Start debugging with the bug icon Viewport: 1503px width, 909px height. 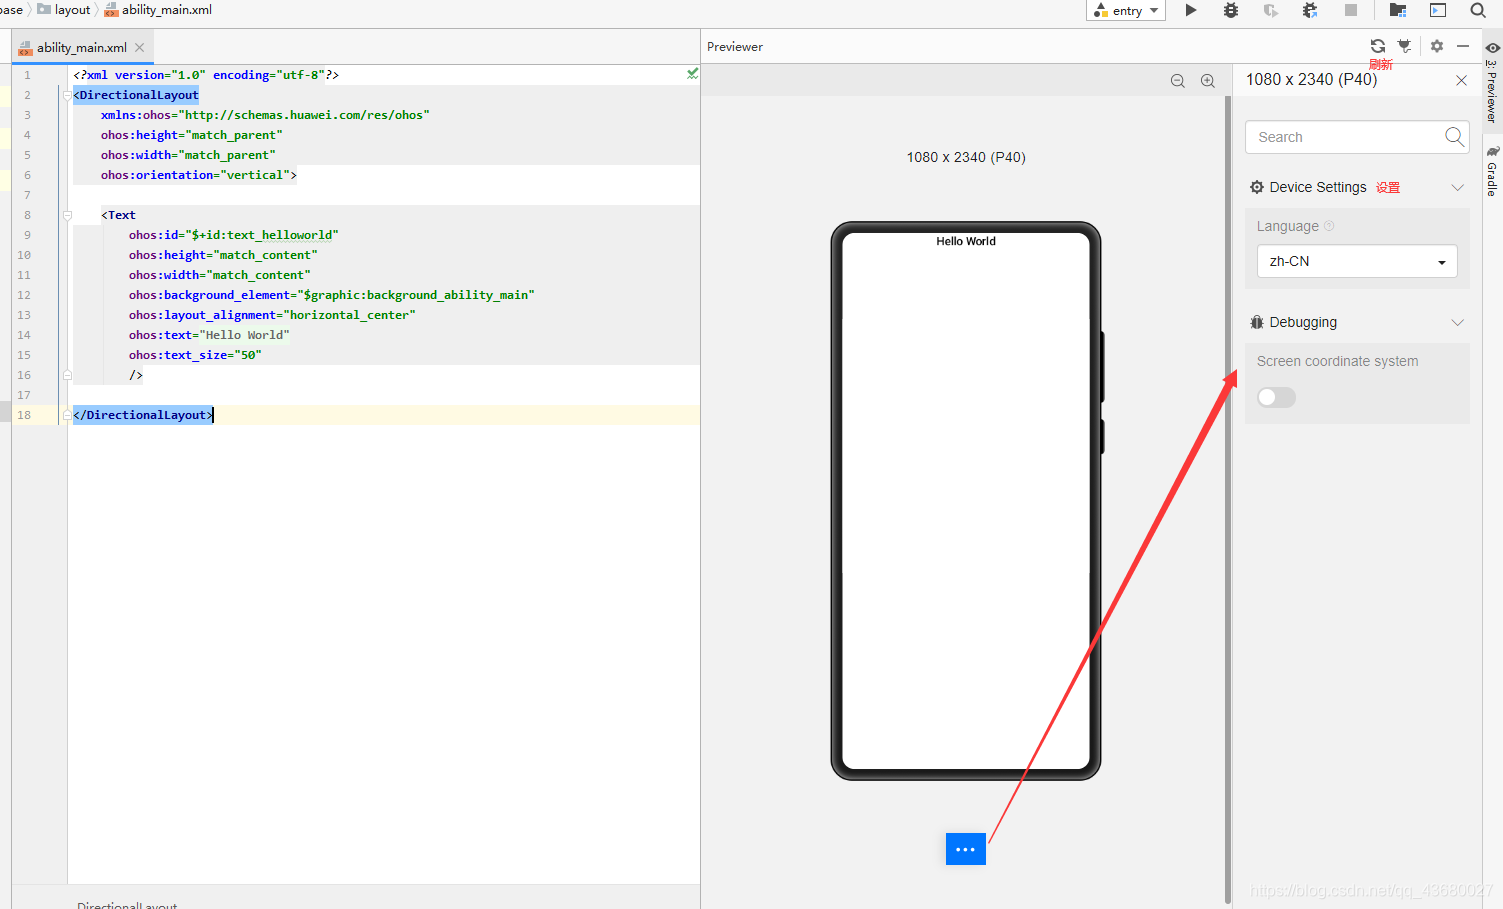pyautogui.click(x=1231, y=10)
